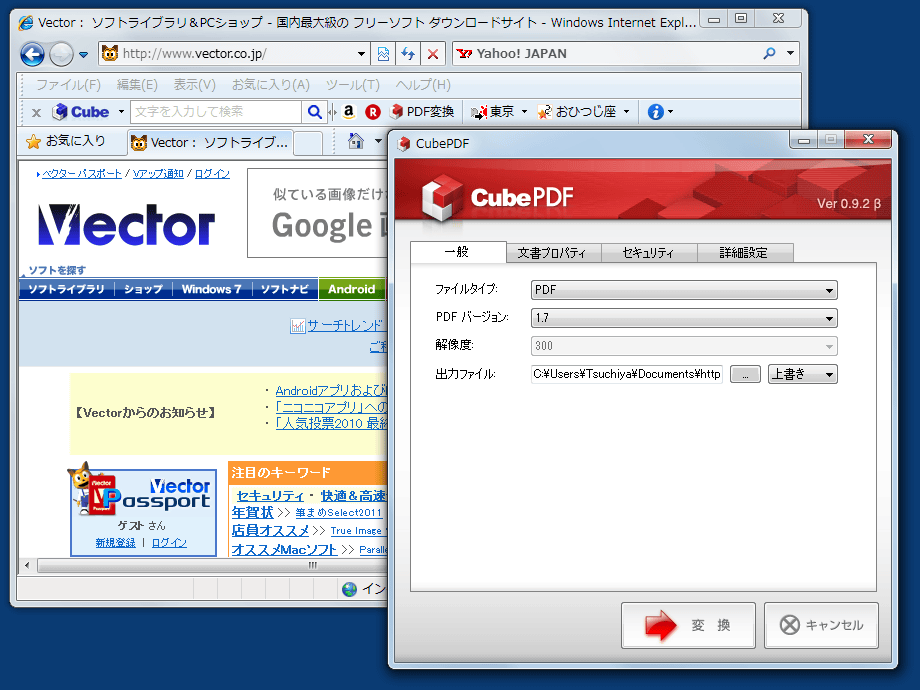The height and width of the screenshot is (690, 920).
Task: Click the search magnifier in Yahoo box
Action: click(x=769, y=53)
